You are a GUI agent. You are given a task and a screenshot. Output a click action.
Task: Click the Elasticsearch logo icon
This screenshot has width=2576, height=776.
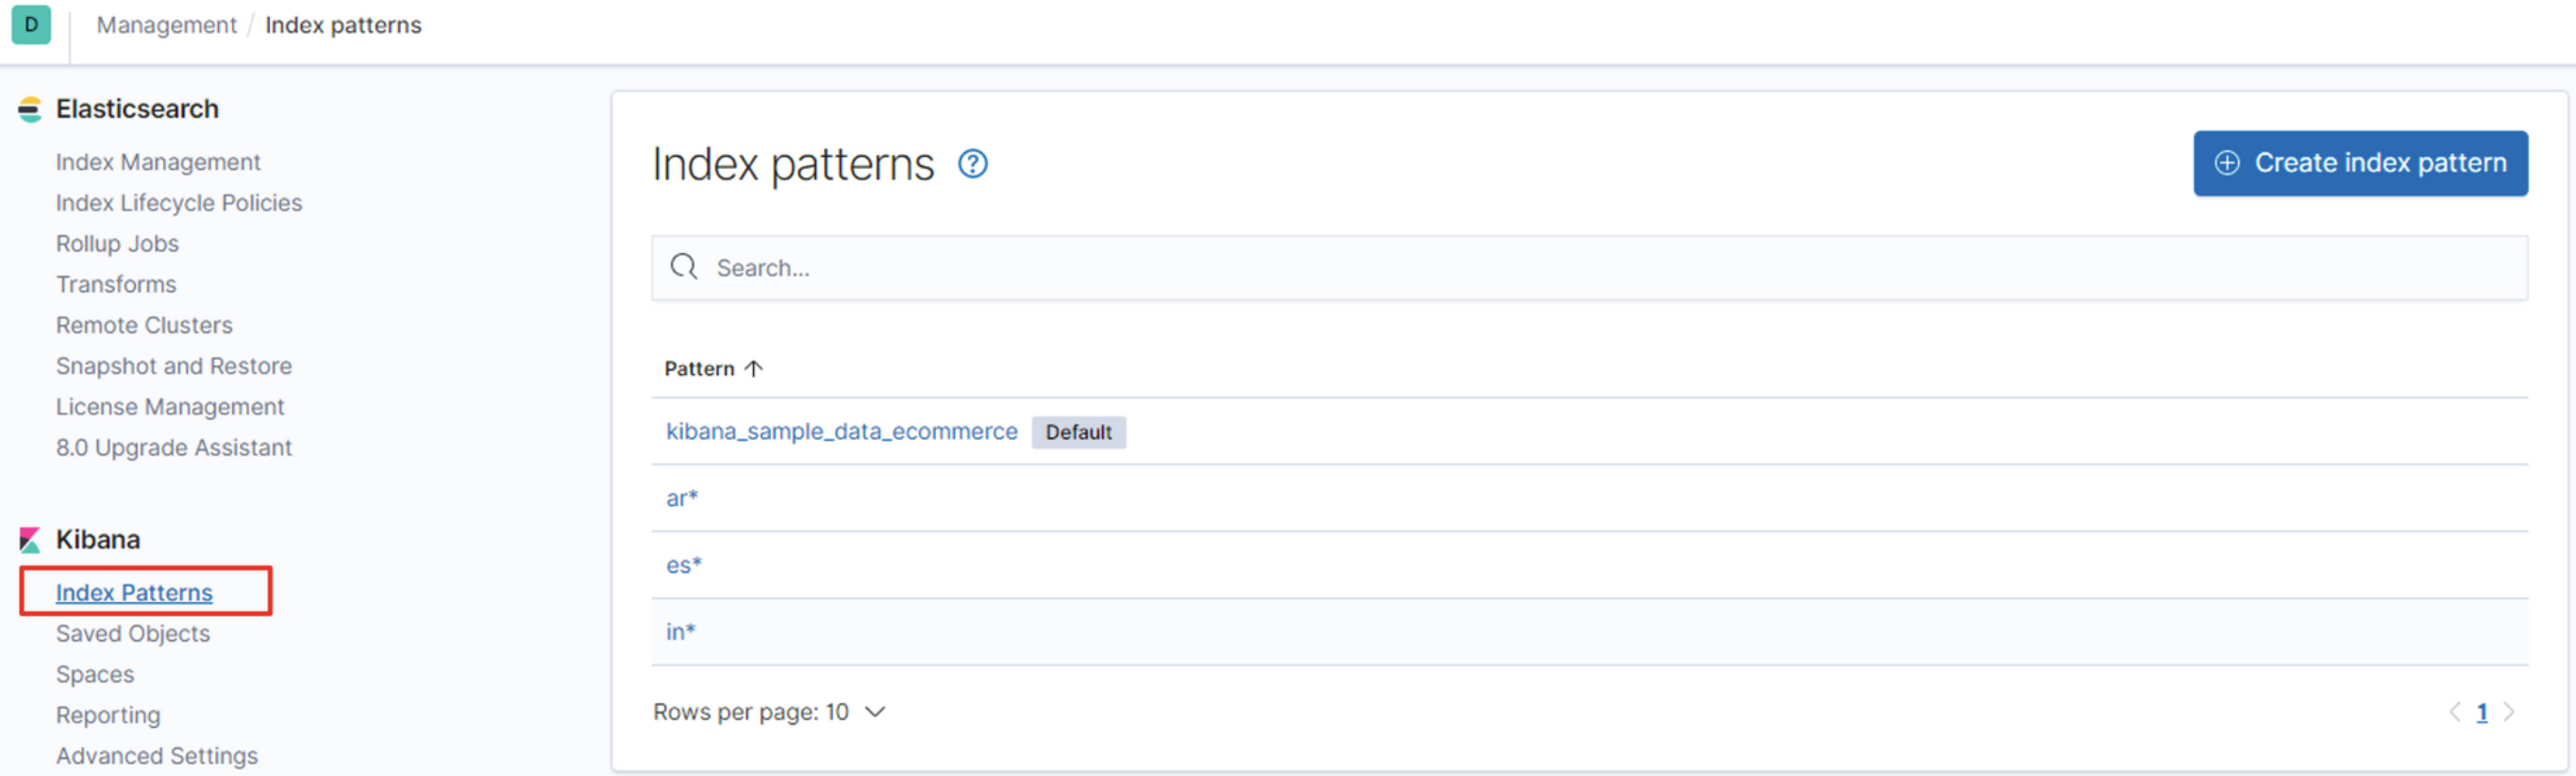pyautogui.click(x=30, y=109)
